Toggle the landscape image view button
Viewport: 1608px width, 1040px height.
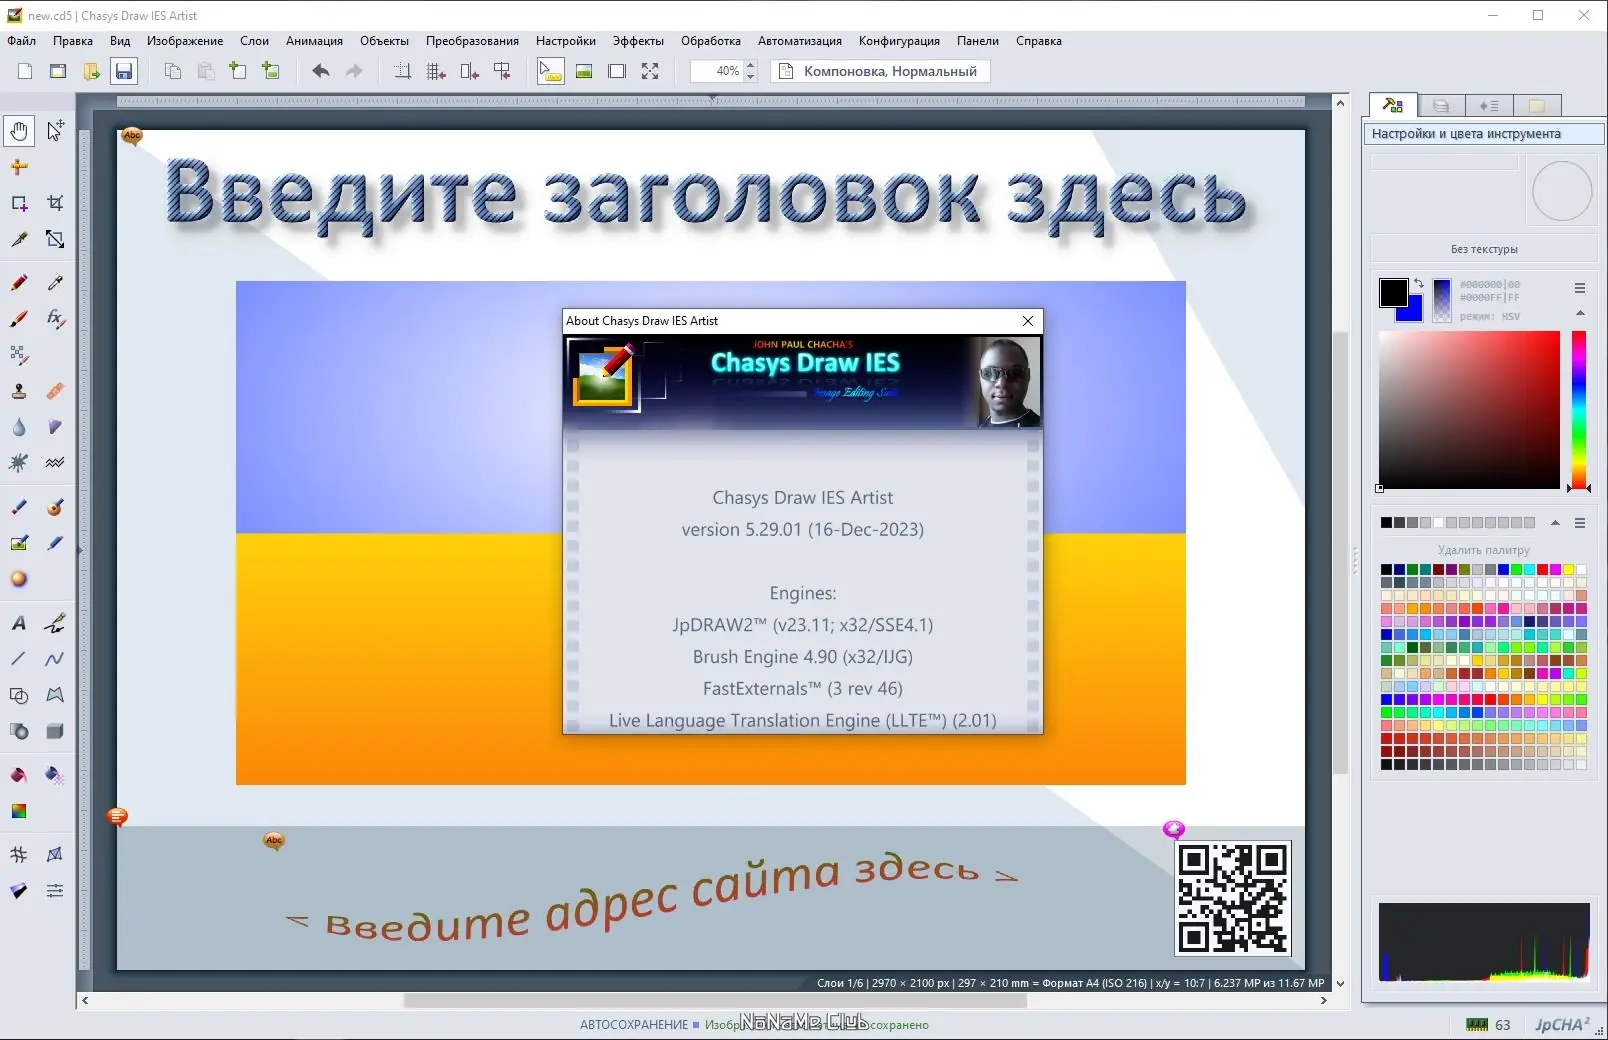[584, 71]
